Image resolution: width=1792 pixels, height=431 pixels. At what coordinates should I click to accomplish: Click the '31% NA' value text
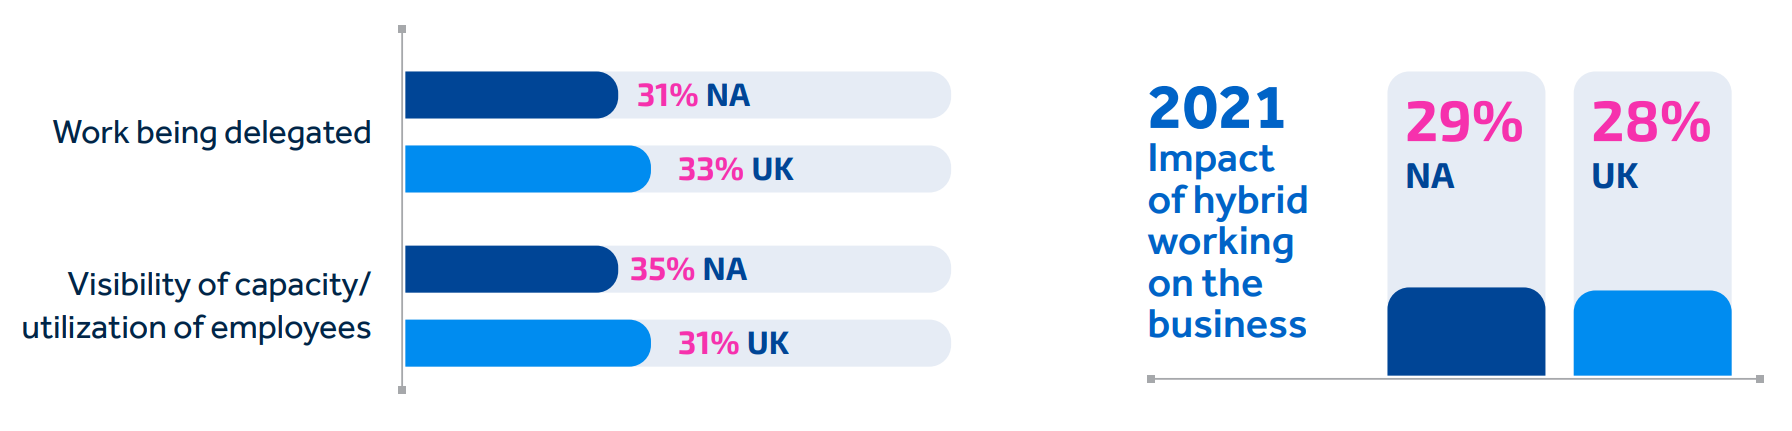point(693,95)
